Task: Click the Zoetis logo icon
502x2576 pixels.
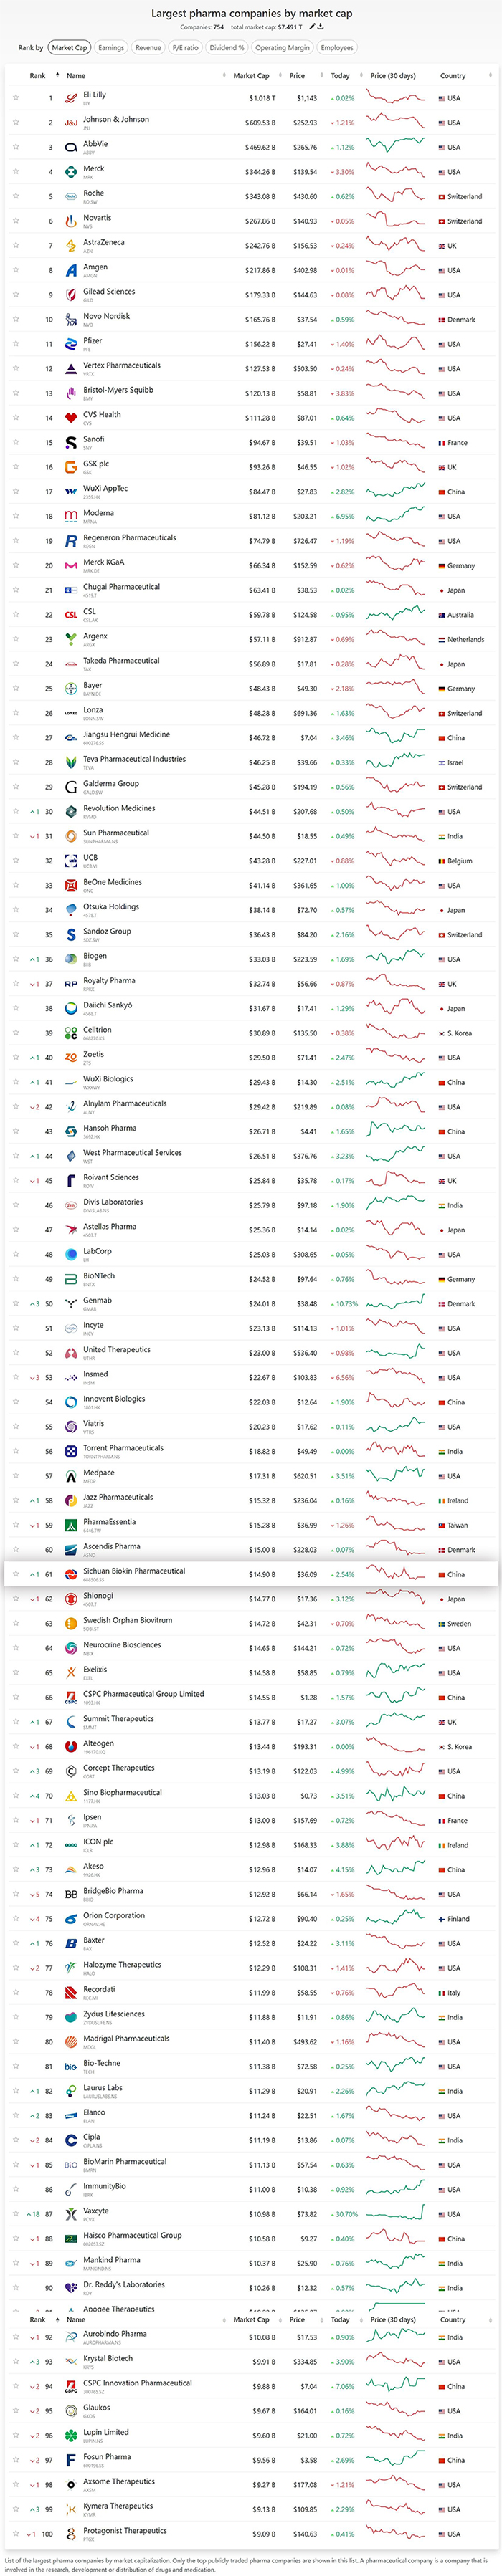Action: click(x=71, y=1058)
